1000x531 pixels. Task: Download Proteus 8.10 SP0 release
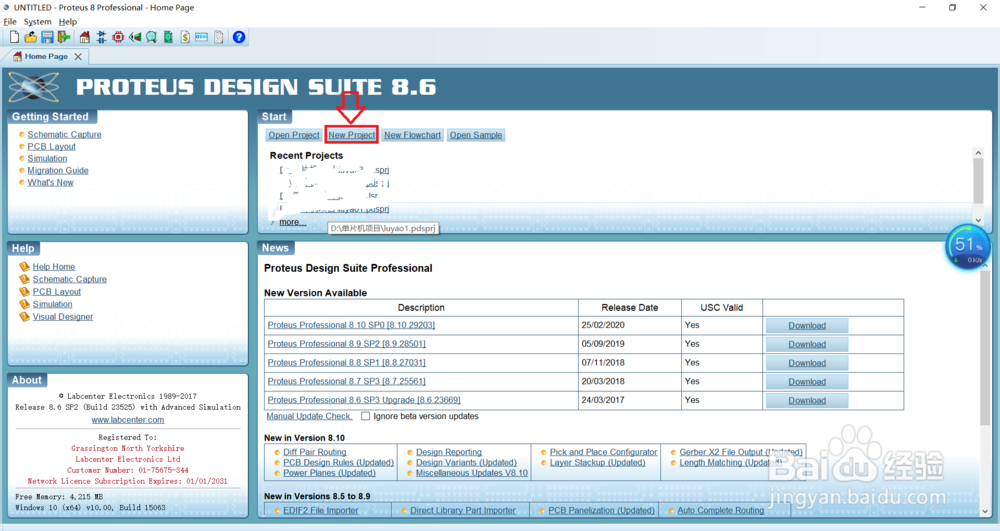(807, 326)
